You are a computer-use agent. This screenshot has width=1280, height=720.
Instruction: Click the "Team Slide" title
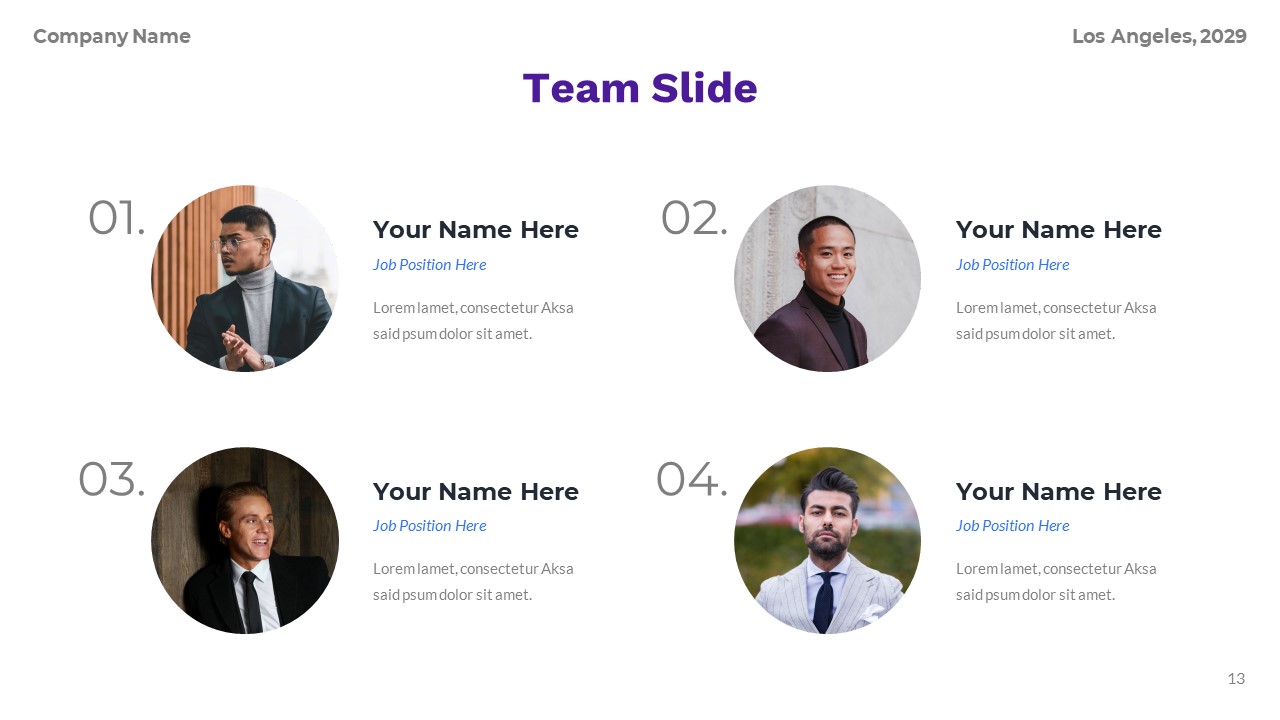[x=640, y=88]
